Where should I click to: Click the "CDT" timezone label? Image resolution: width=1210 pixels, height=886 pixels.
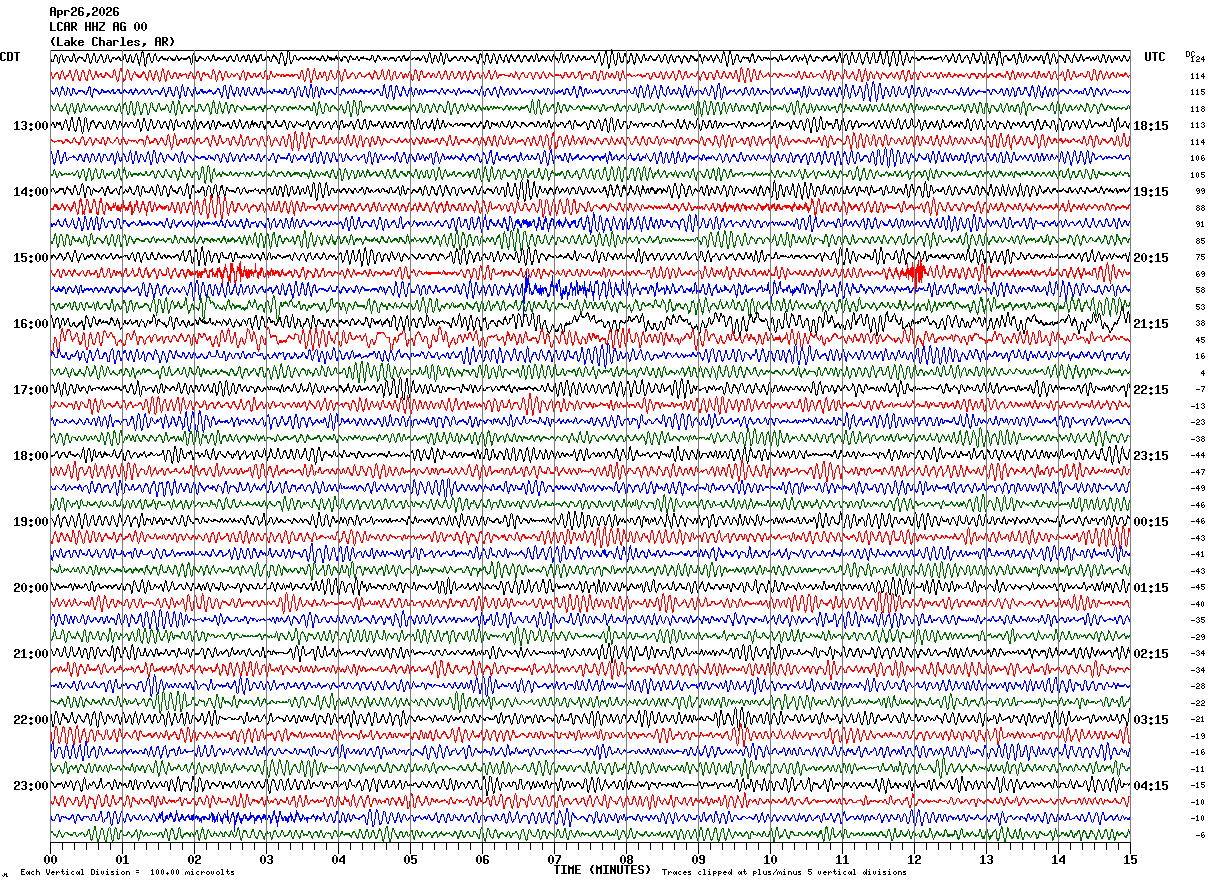click(10, 57)
